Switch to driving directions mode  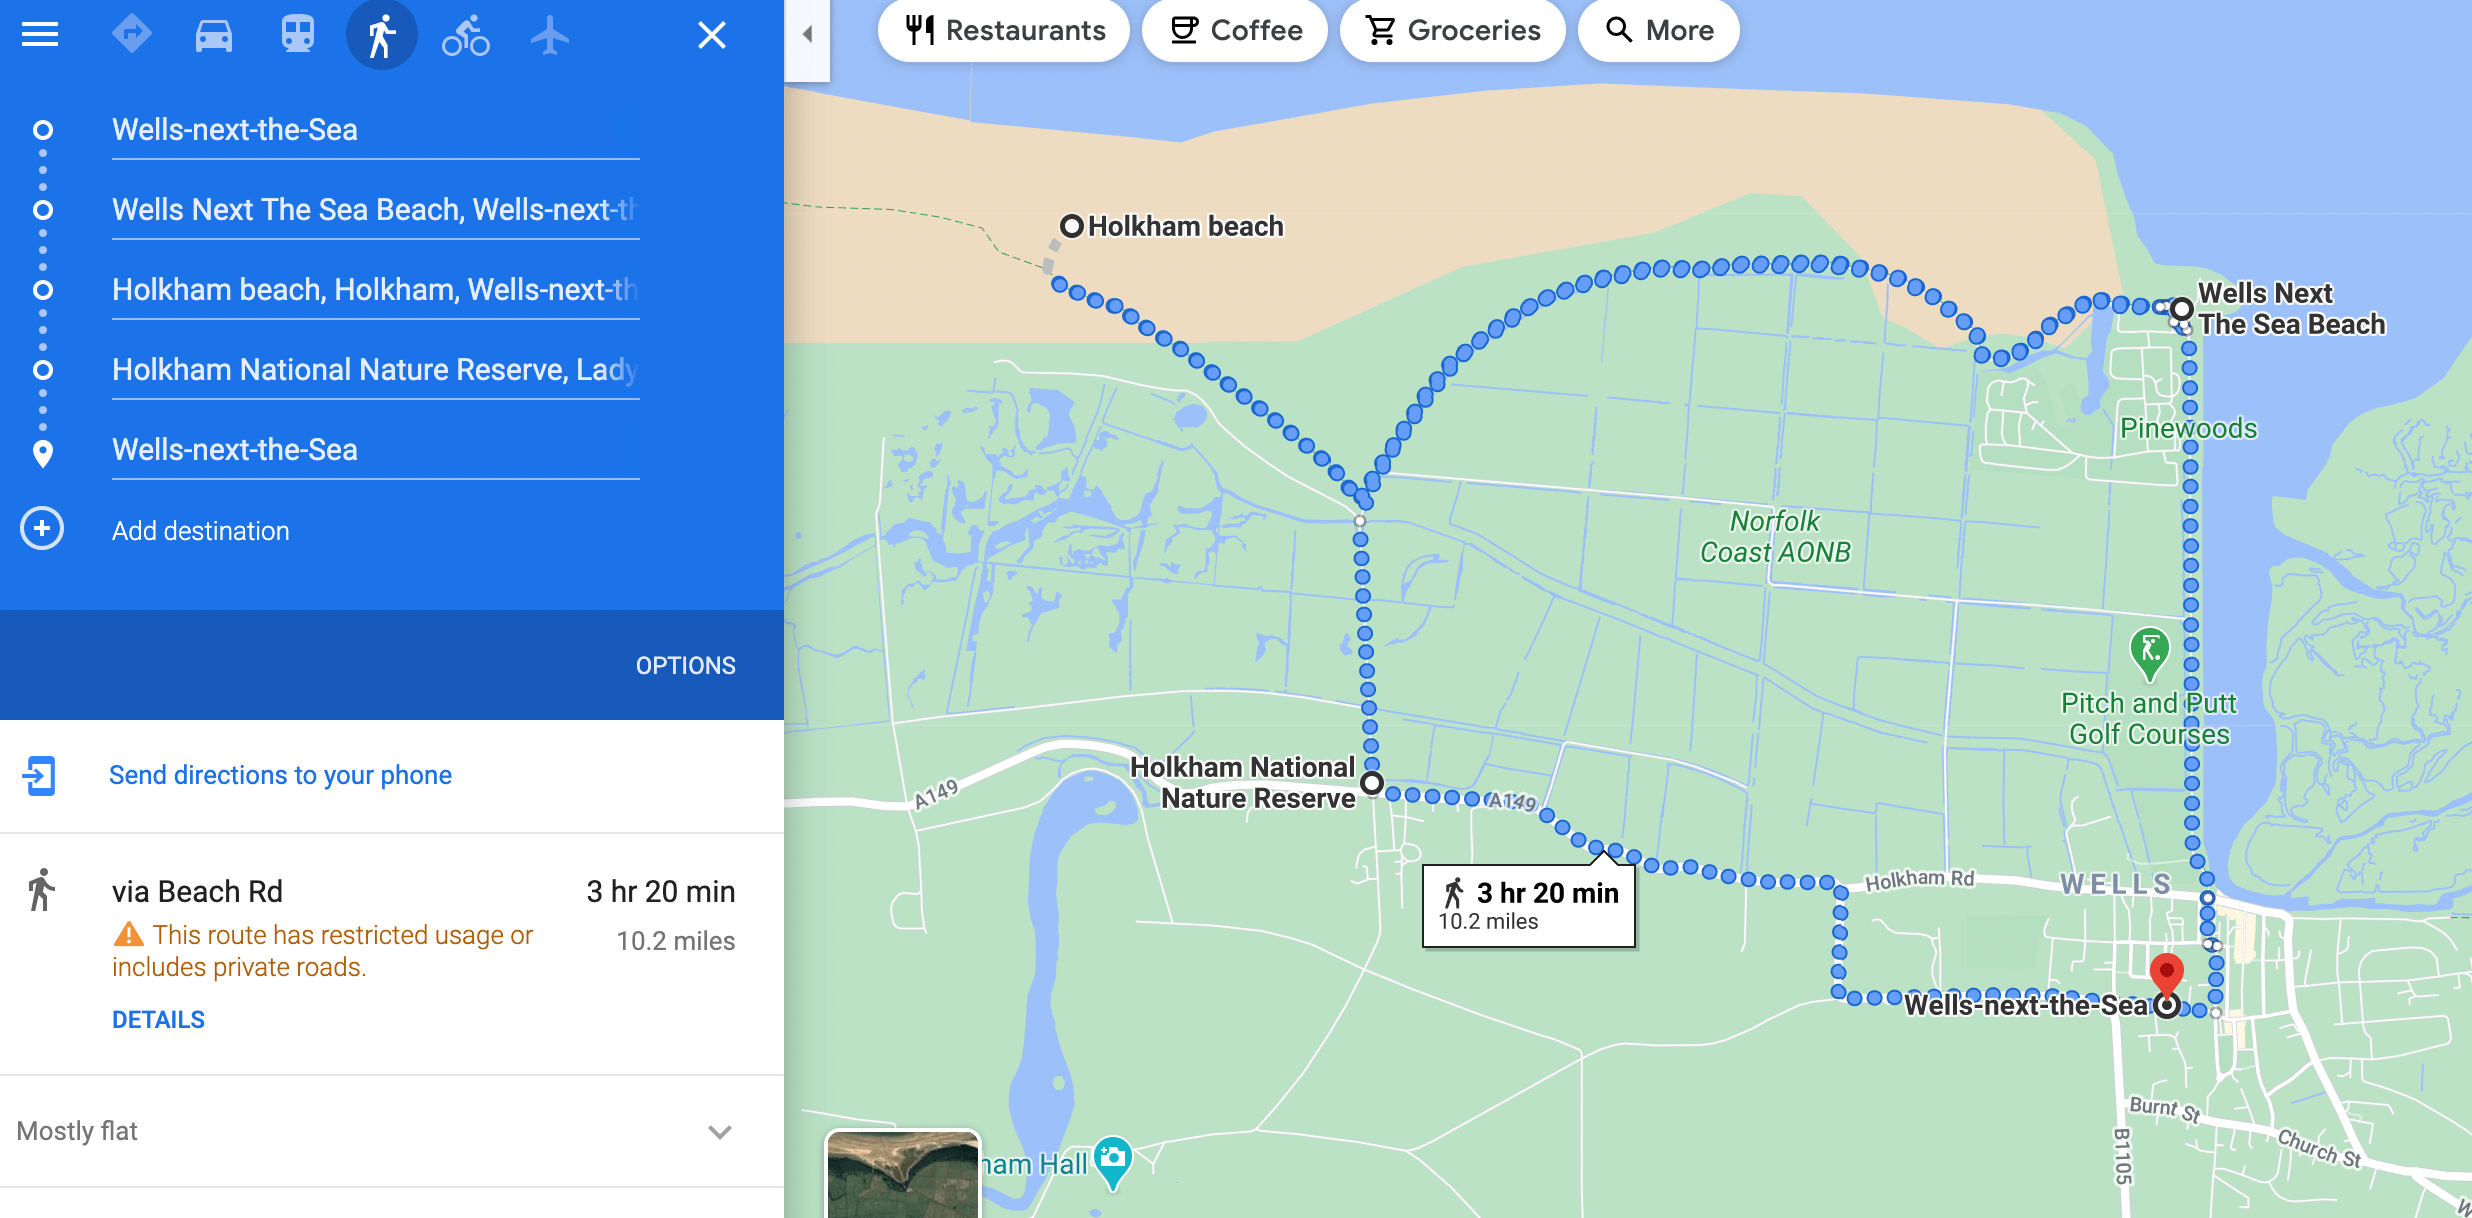coord(214,35)
